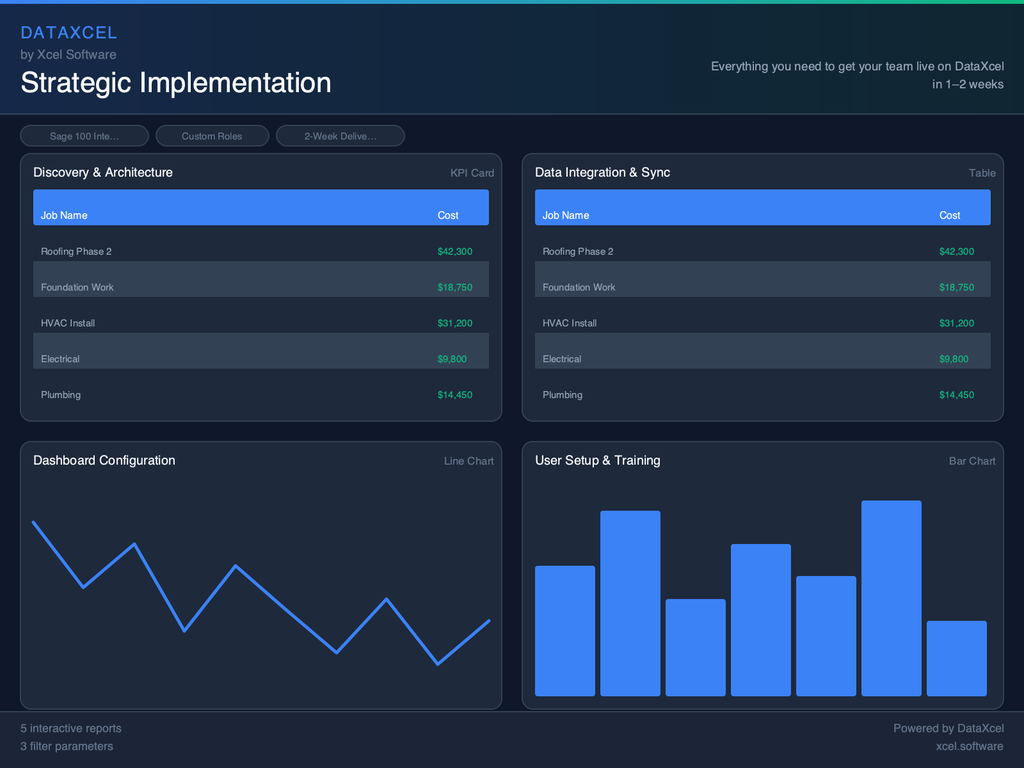Select Foundation Work in Data Integration table
This screenshot has width=1024, height=768.
coord(763,287)
